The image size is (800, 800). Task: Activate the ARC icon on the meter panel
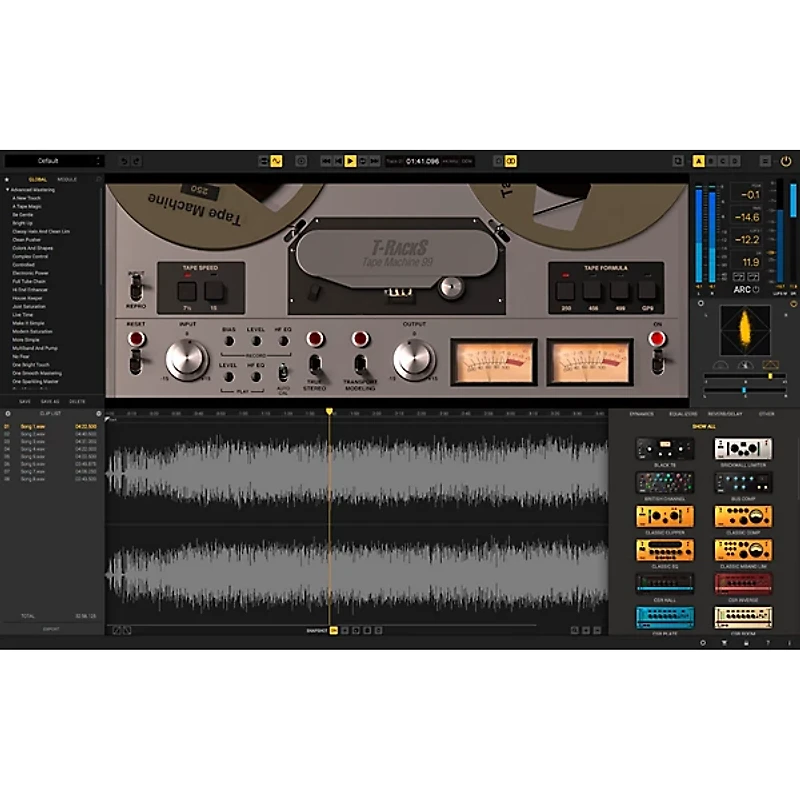coord(746,289)
